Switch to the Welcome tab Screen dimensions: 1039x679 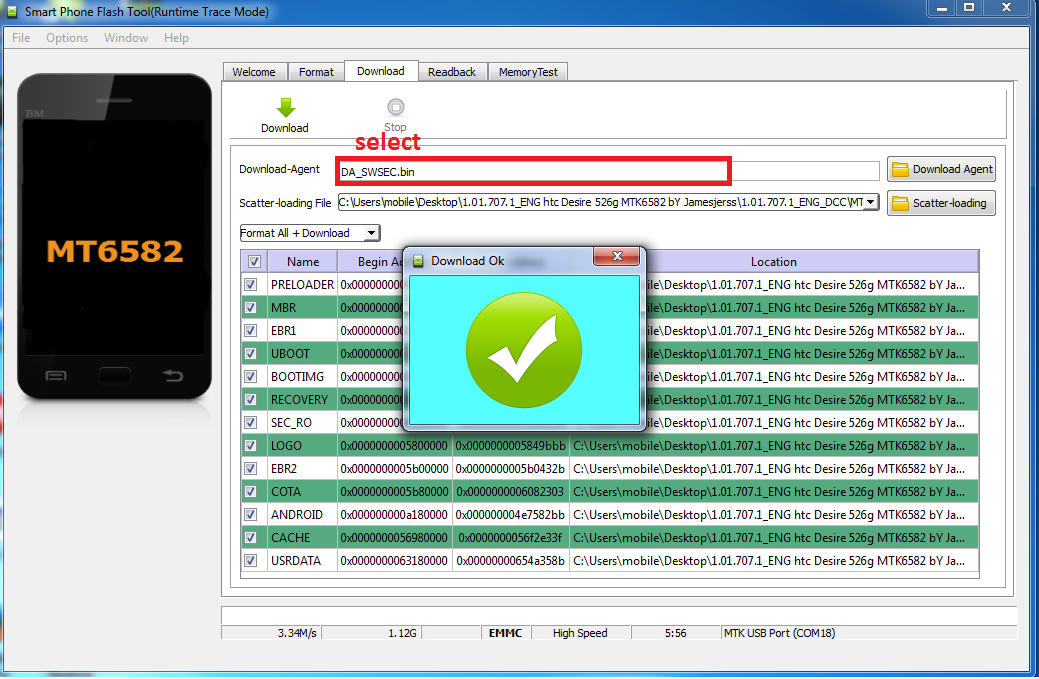[254, 72]
